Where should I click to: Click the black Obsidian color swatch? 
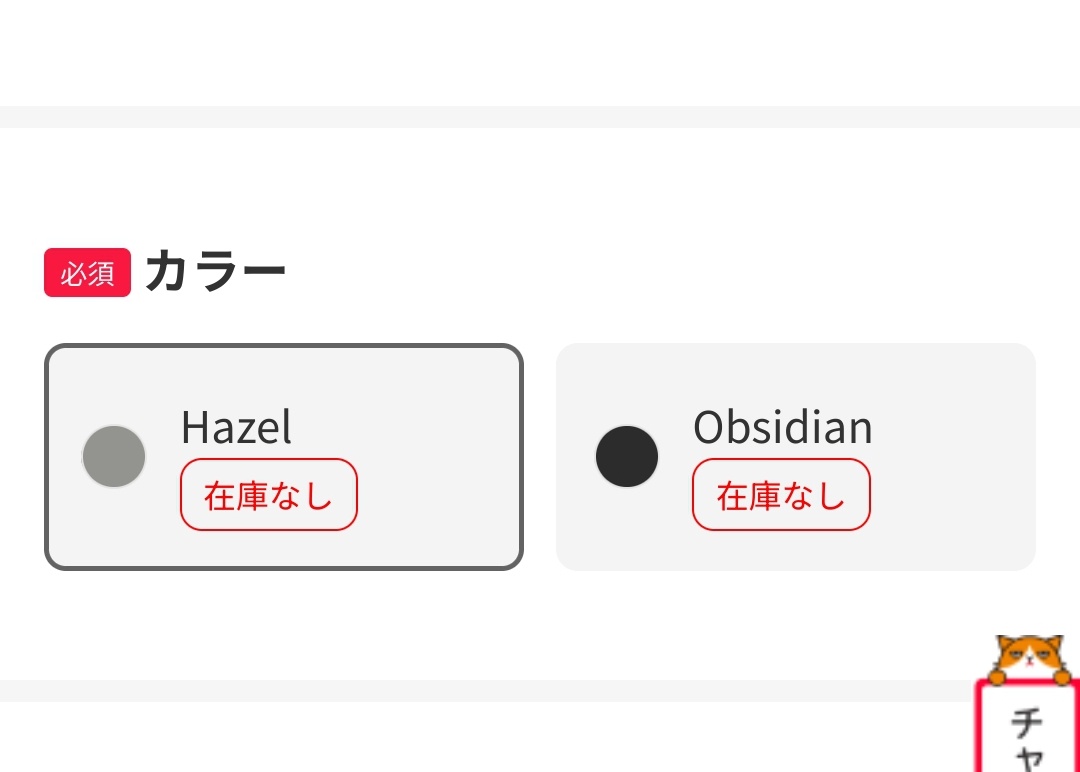pos(627,457)
